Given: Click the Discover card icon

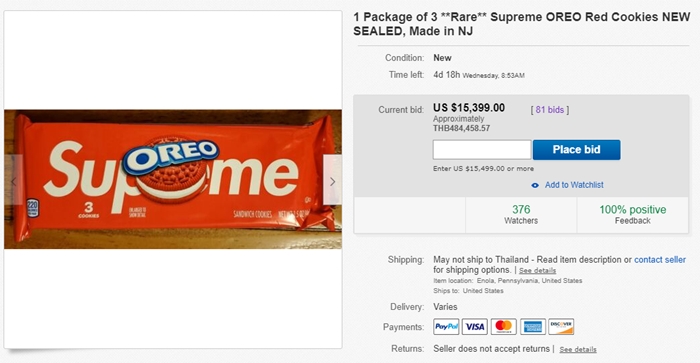Looking at the screenshot, I should click(561, 327).
